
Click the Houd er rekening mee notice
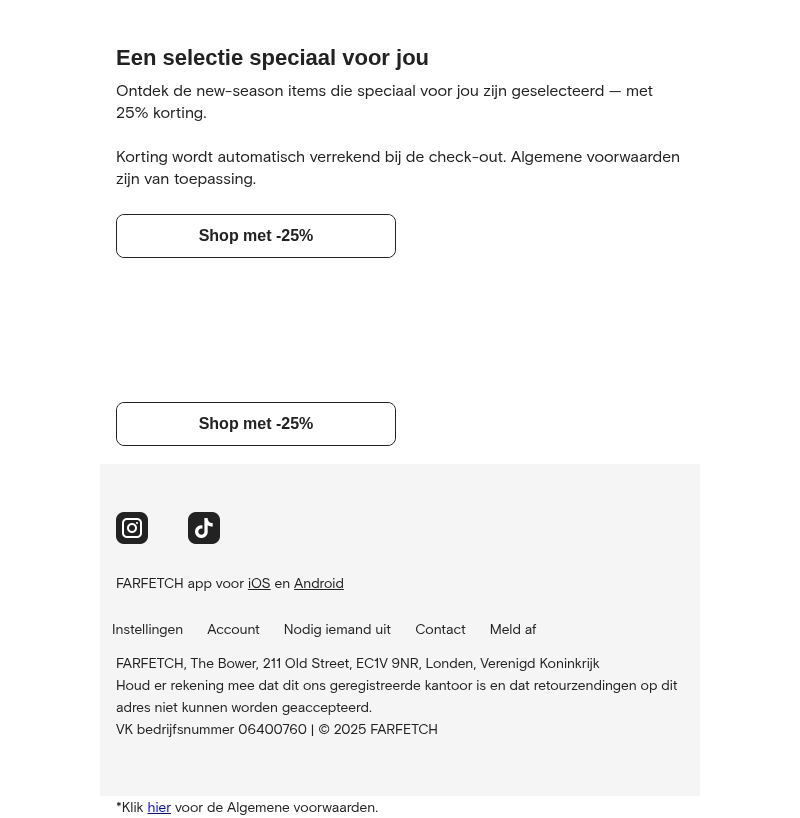pyautogui.click(x=397, y=696)
